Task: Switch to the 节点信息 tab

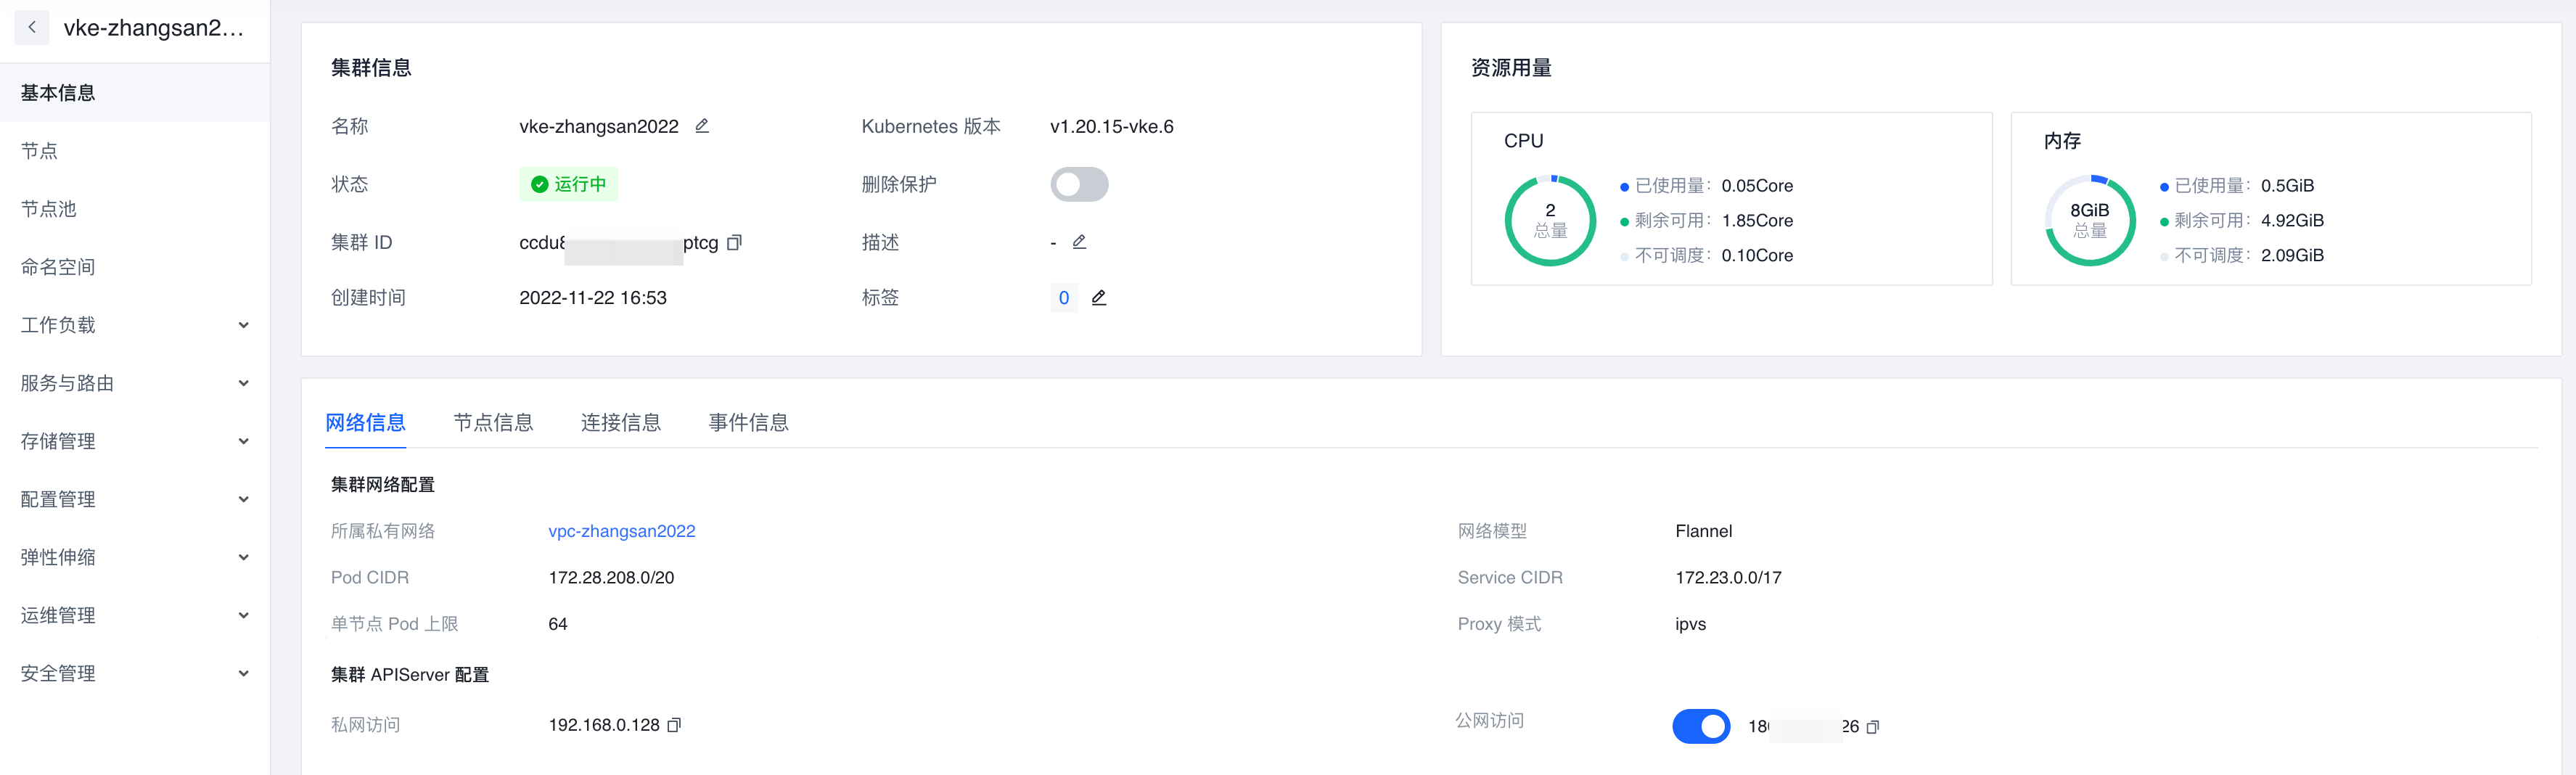Action: click(493, 423)
